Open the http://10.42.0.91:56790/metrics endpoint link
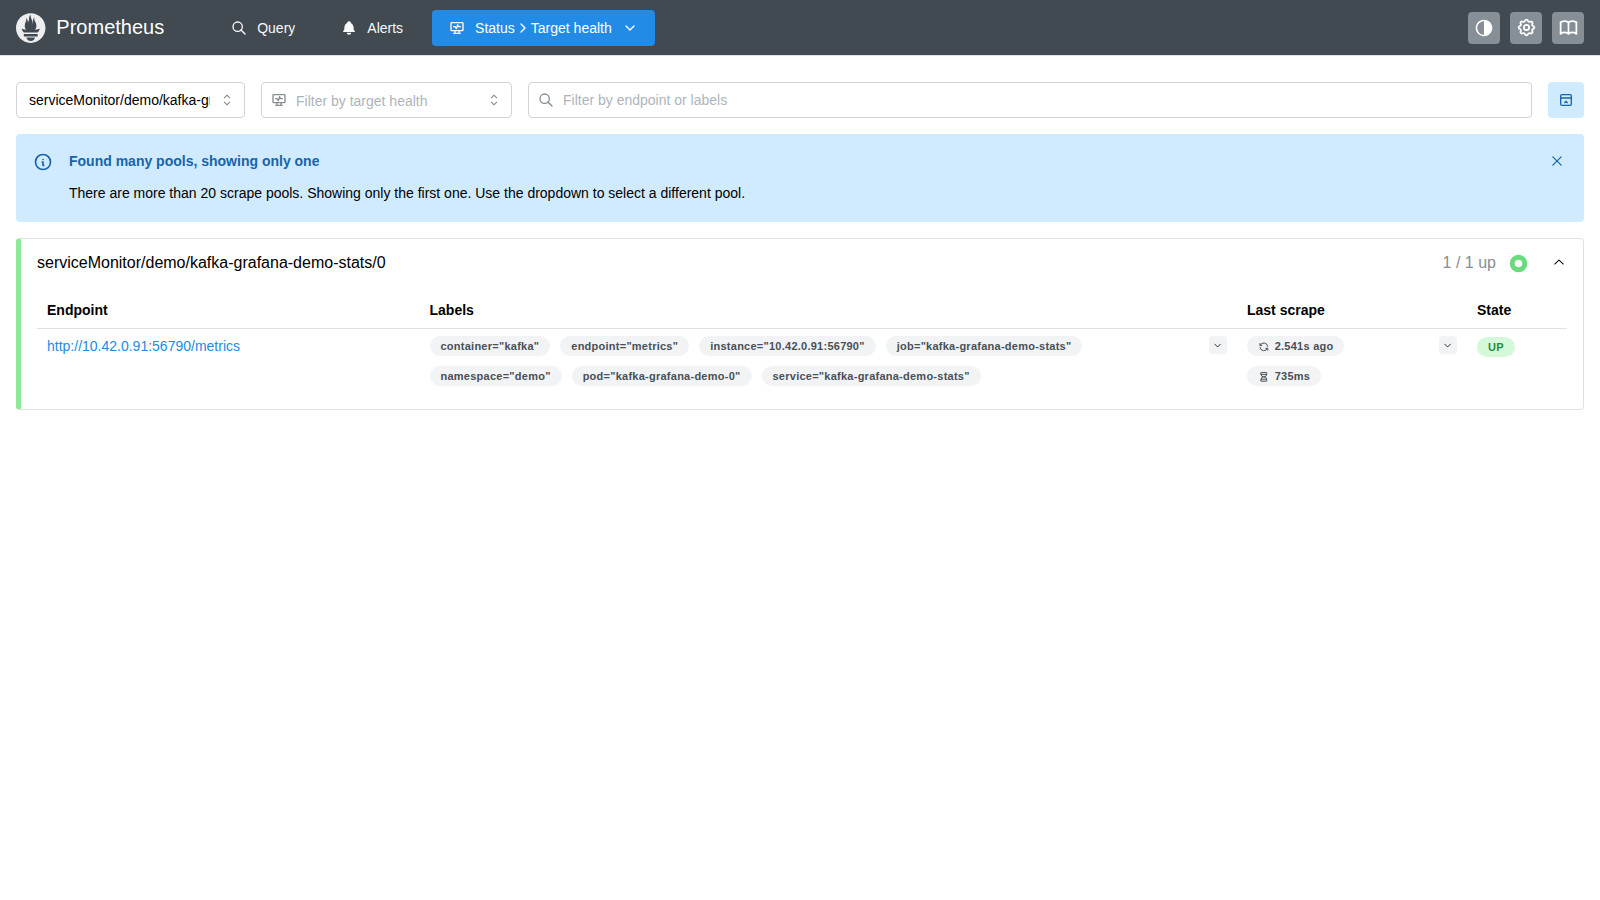This screenshot has height=900, width=1600. pyautogui.click(x=143, y=346)
